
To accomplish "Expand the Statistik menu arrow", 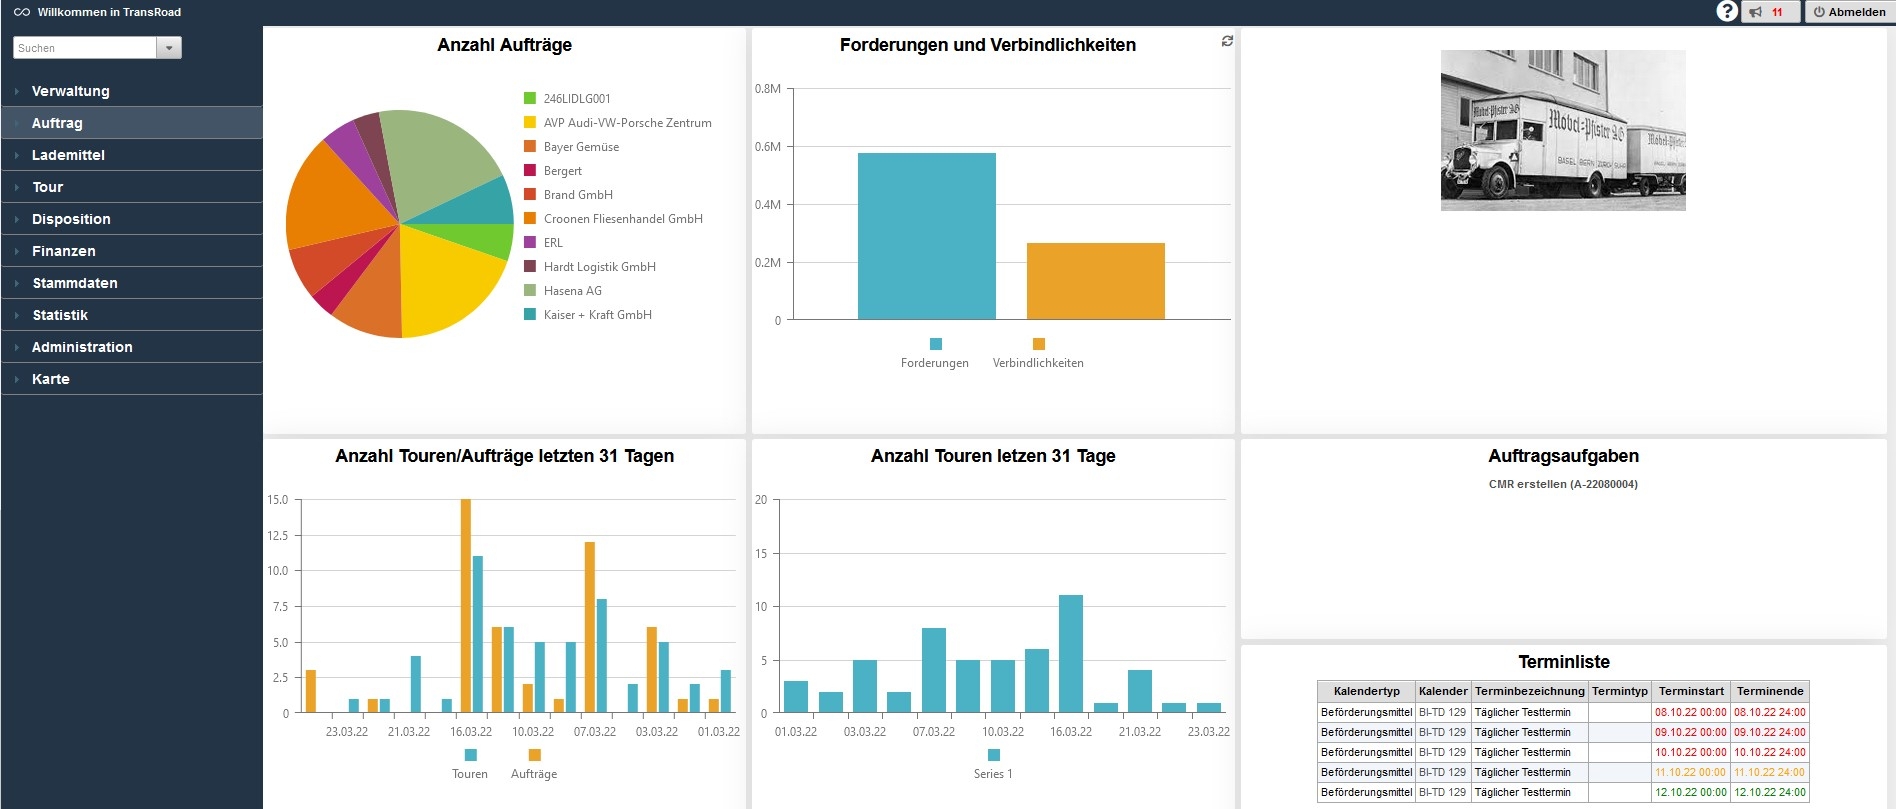I will (17, 315).
